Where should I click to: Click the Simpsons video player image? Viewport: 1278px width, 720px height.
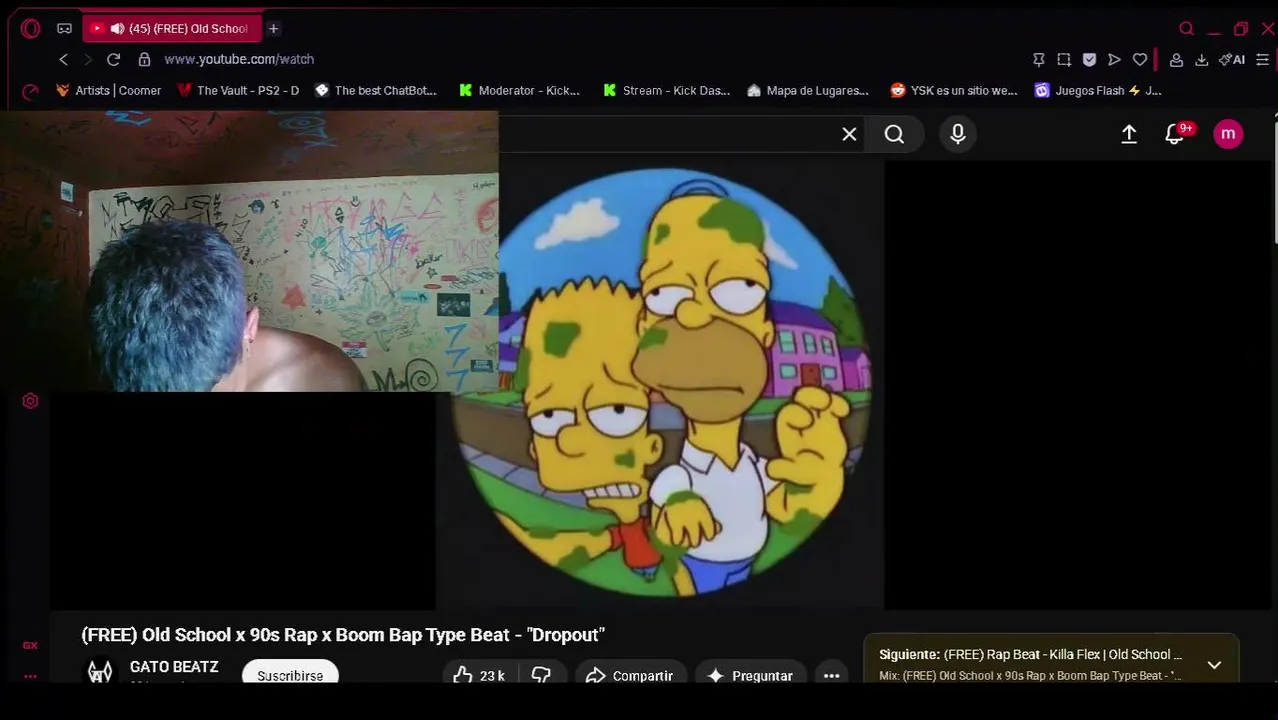(x=660, y=382)
